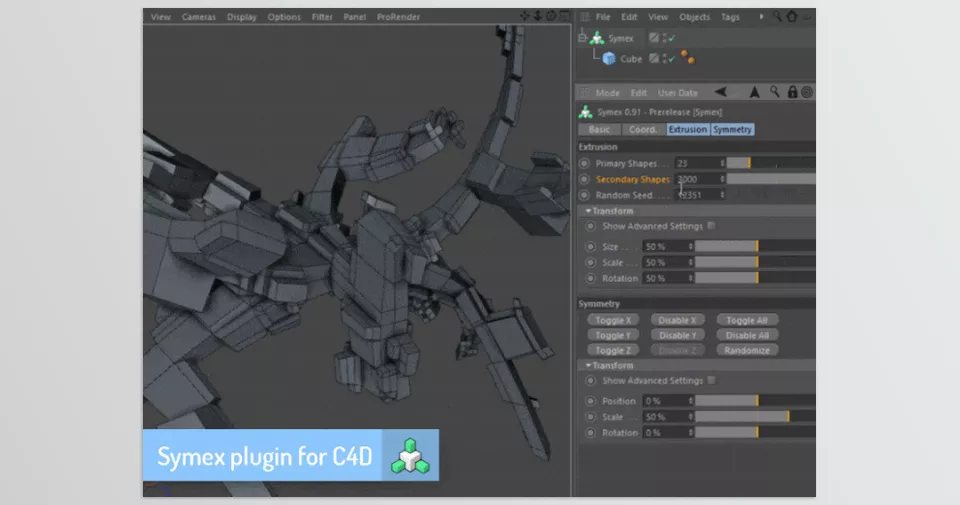Viewport: 960px width, 505px height.
Task: Select the Symmetry tab
Action: click(732, 130)
